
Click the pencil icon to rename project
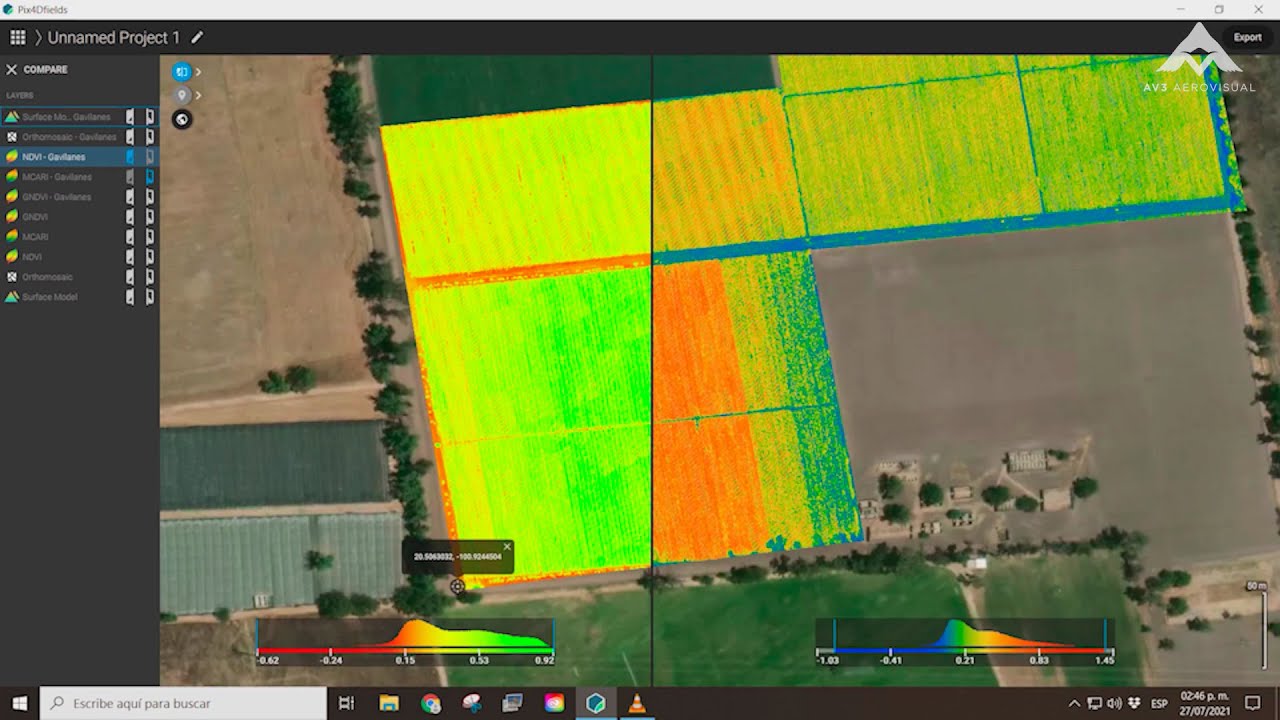pyautogui.click(x=197, y=38)
